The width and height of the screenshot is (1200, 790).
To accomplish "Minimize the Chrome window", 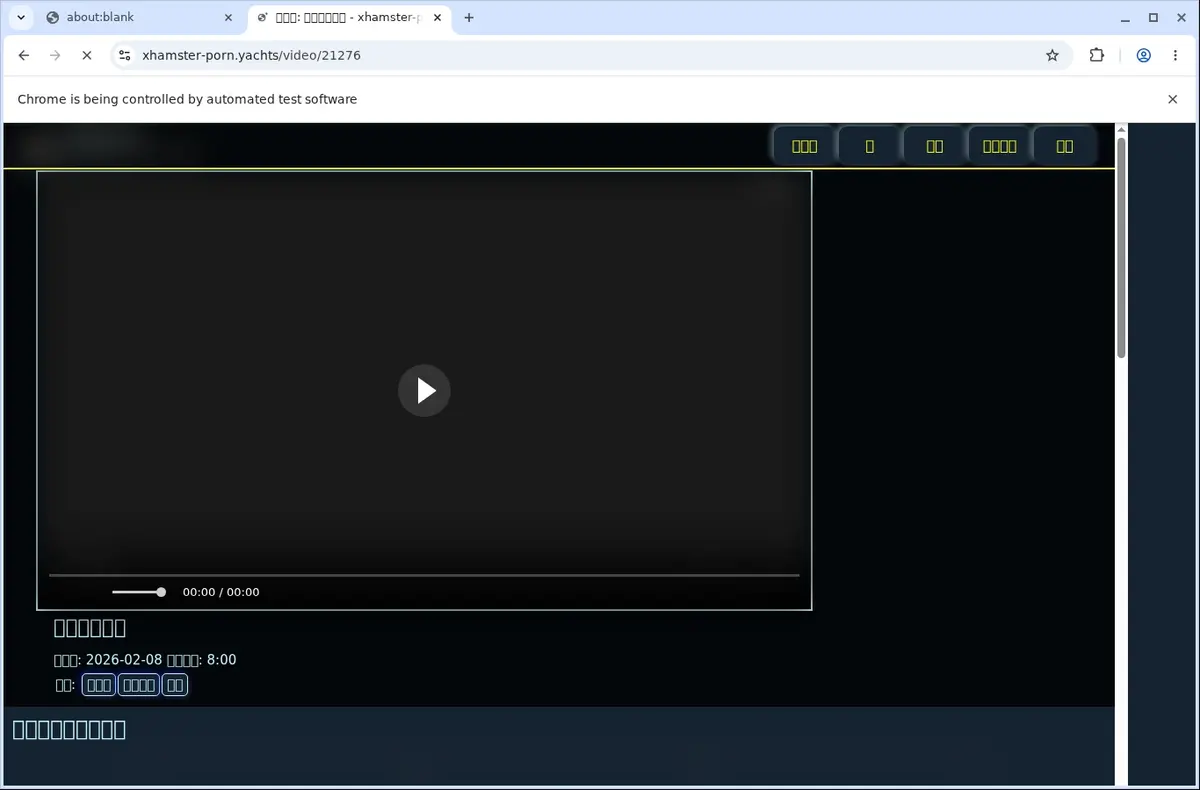I will (1125, 17).
